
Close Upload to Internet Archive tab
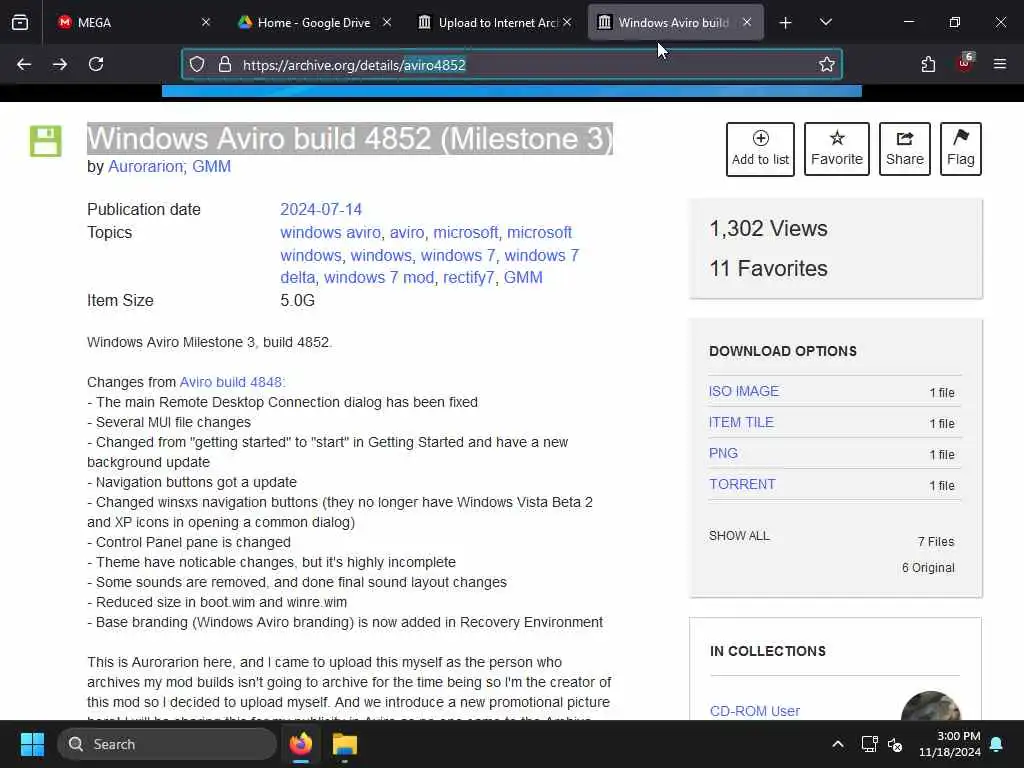pos(567,22)
